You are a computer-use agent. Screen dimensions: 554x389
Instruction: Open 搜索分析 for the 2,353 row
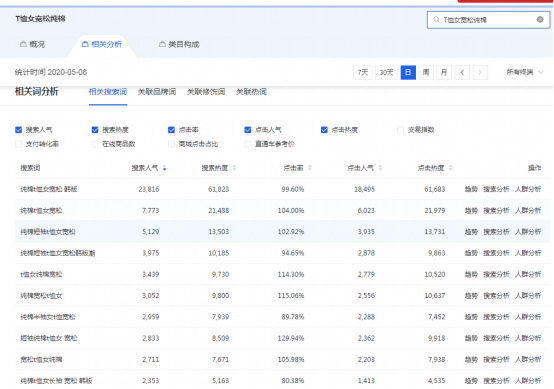pos(496,381)
